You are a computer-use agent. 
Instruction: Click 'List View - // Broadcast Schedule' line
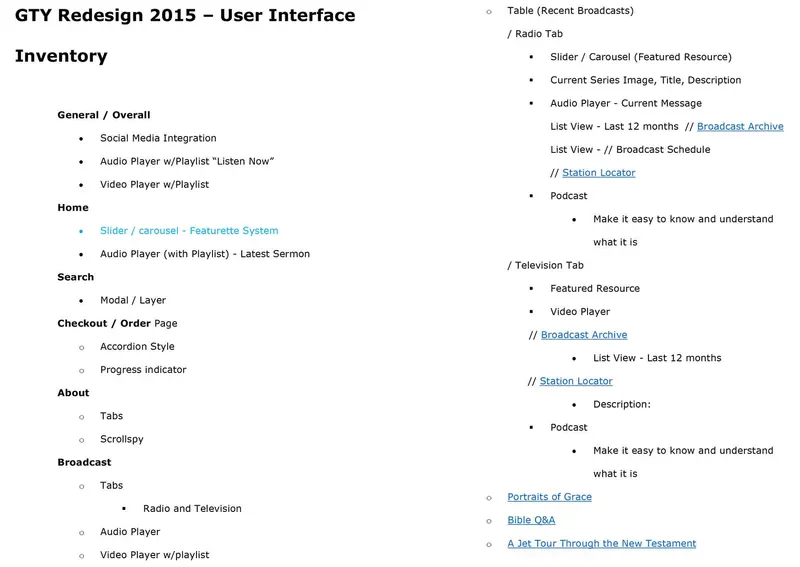pyautogui.click(x=630, y=150)
